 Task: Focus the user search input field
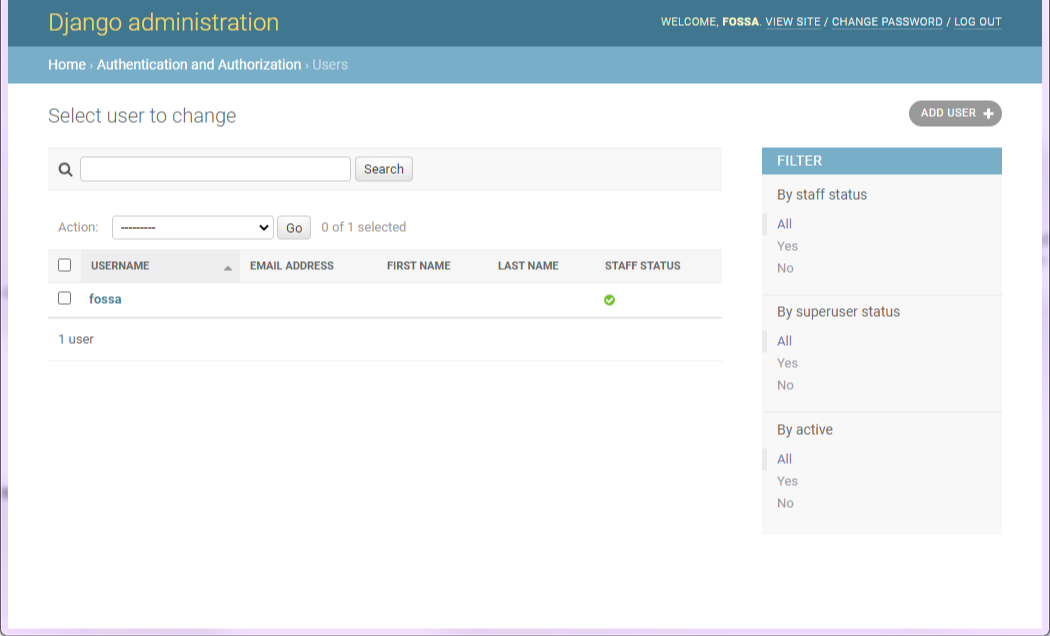(x=215, y=169)
